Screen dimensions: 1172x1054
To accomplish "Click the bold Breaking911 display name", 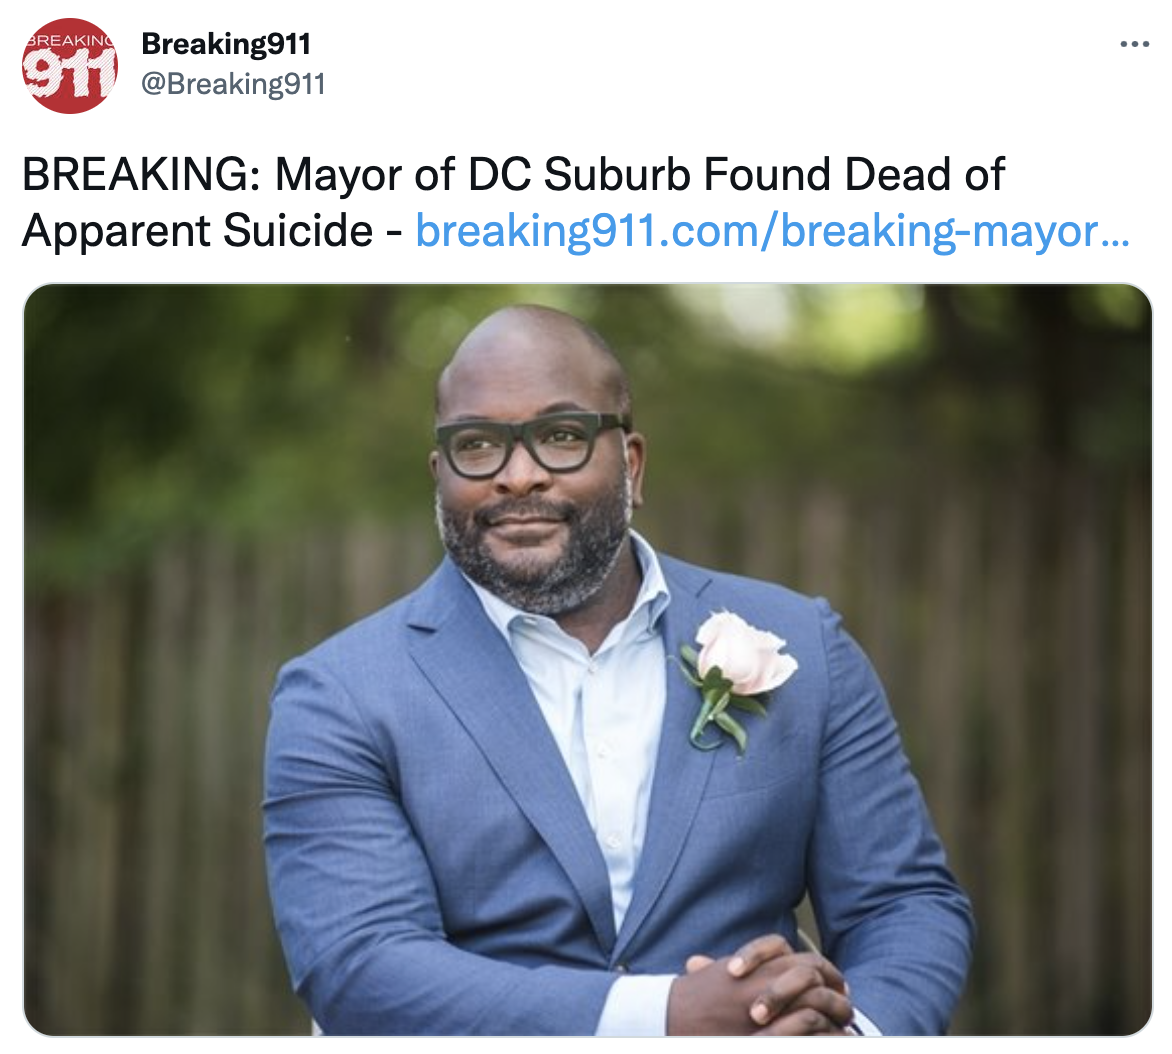I will coord(226,44).
